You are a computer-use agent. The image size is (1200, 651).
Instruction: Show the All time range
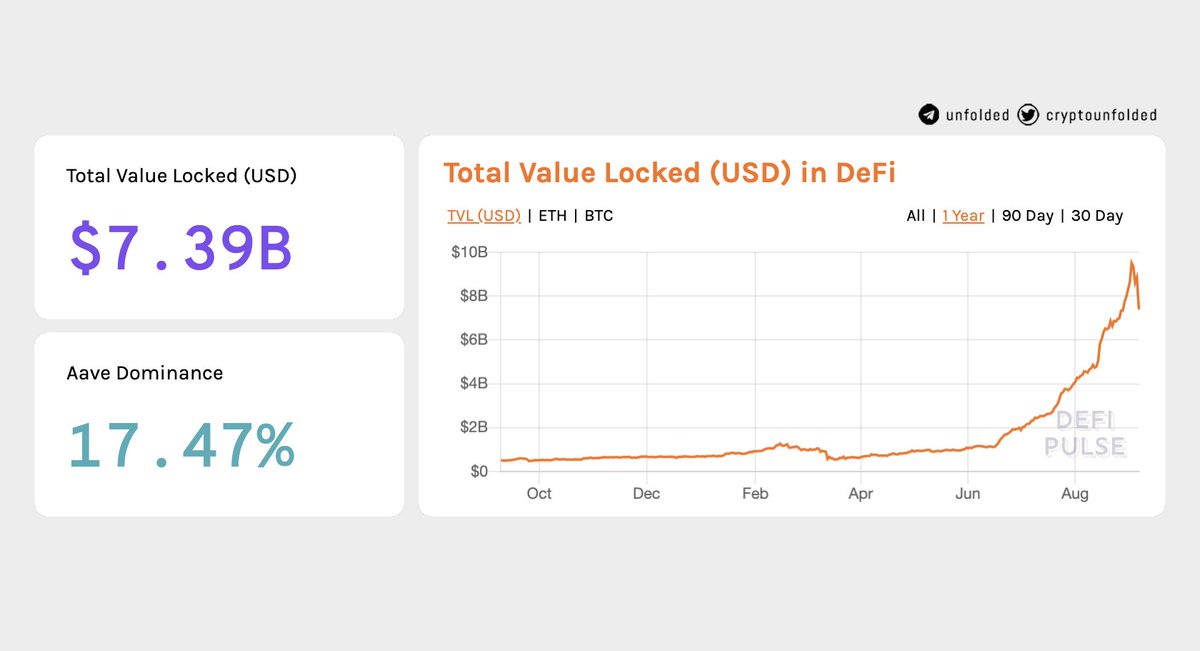[916, 216]
